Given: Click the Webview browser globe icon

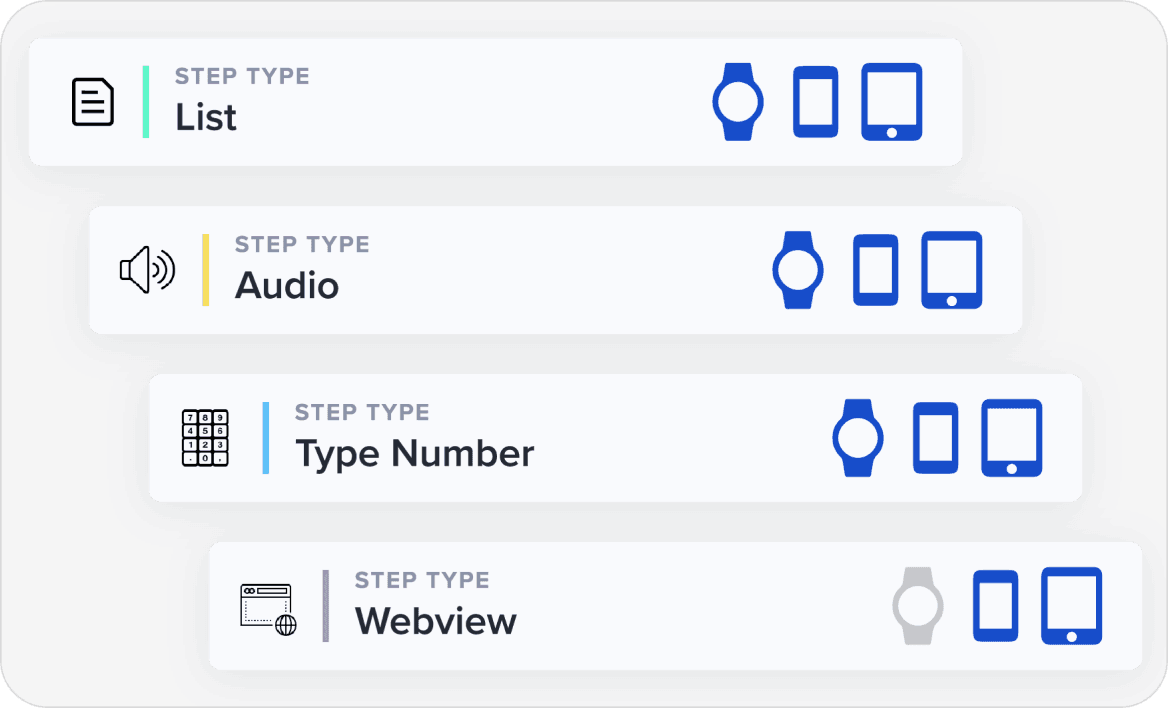Looking at the screenshot, I should click(268, 606).
